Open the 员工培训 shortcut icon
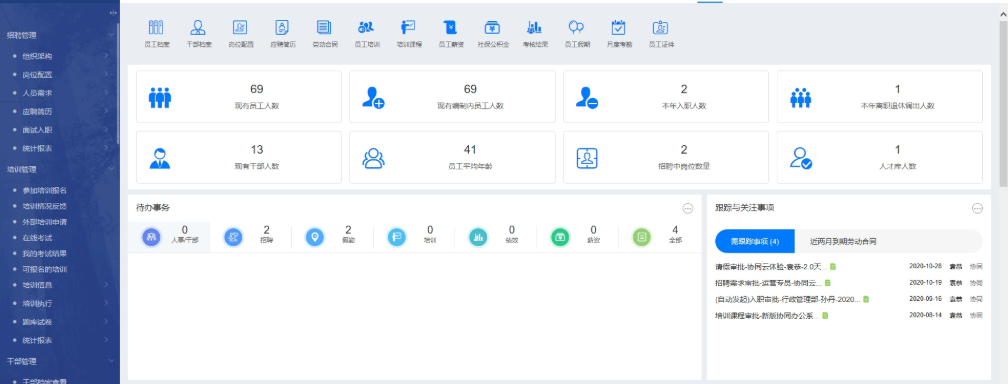The width and height of the screenshot is (1008, 384). [366, 27]
